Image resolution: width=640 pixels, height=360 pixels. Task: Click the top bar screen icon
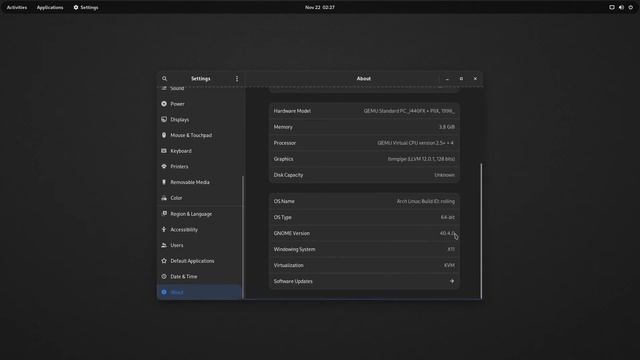[612, 7]
